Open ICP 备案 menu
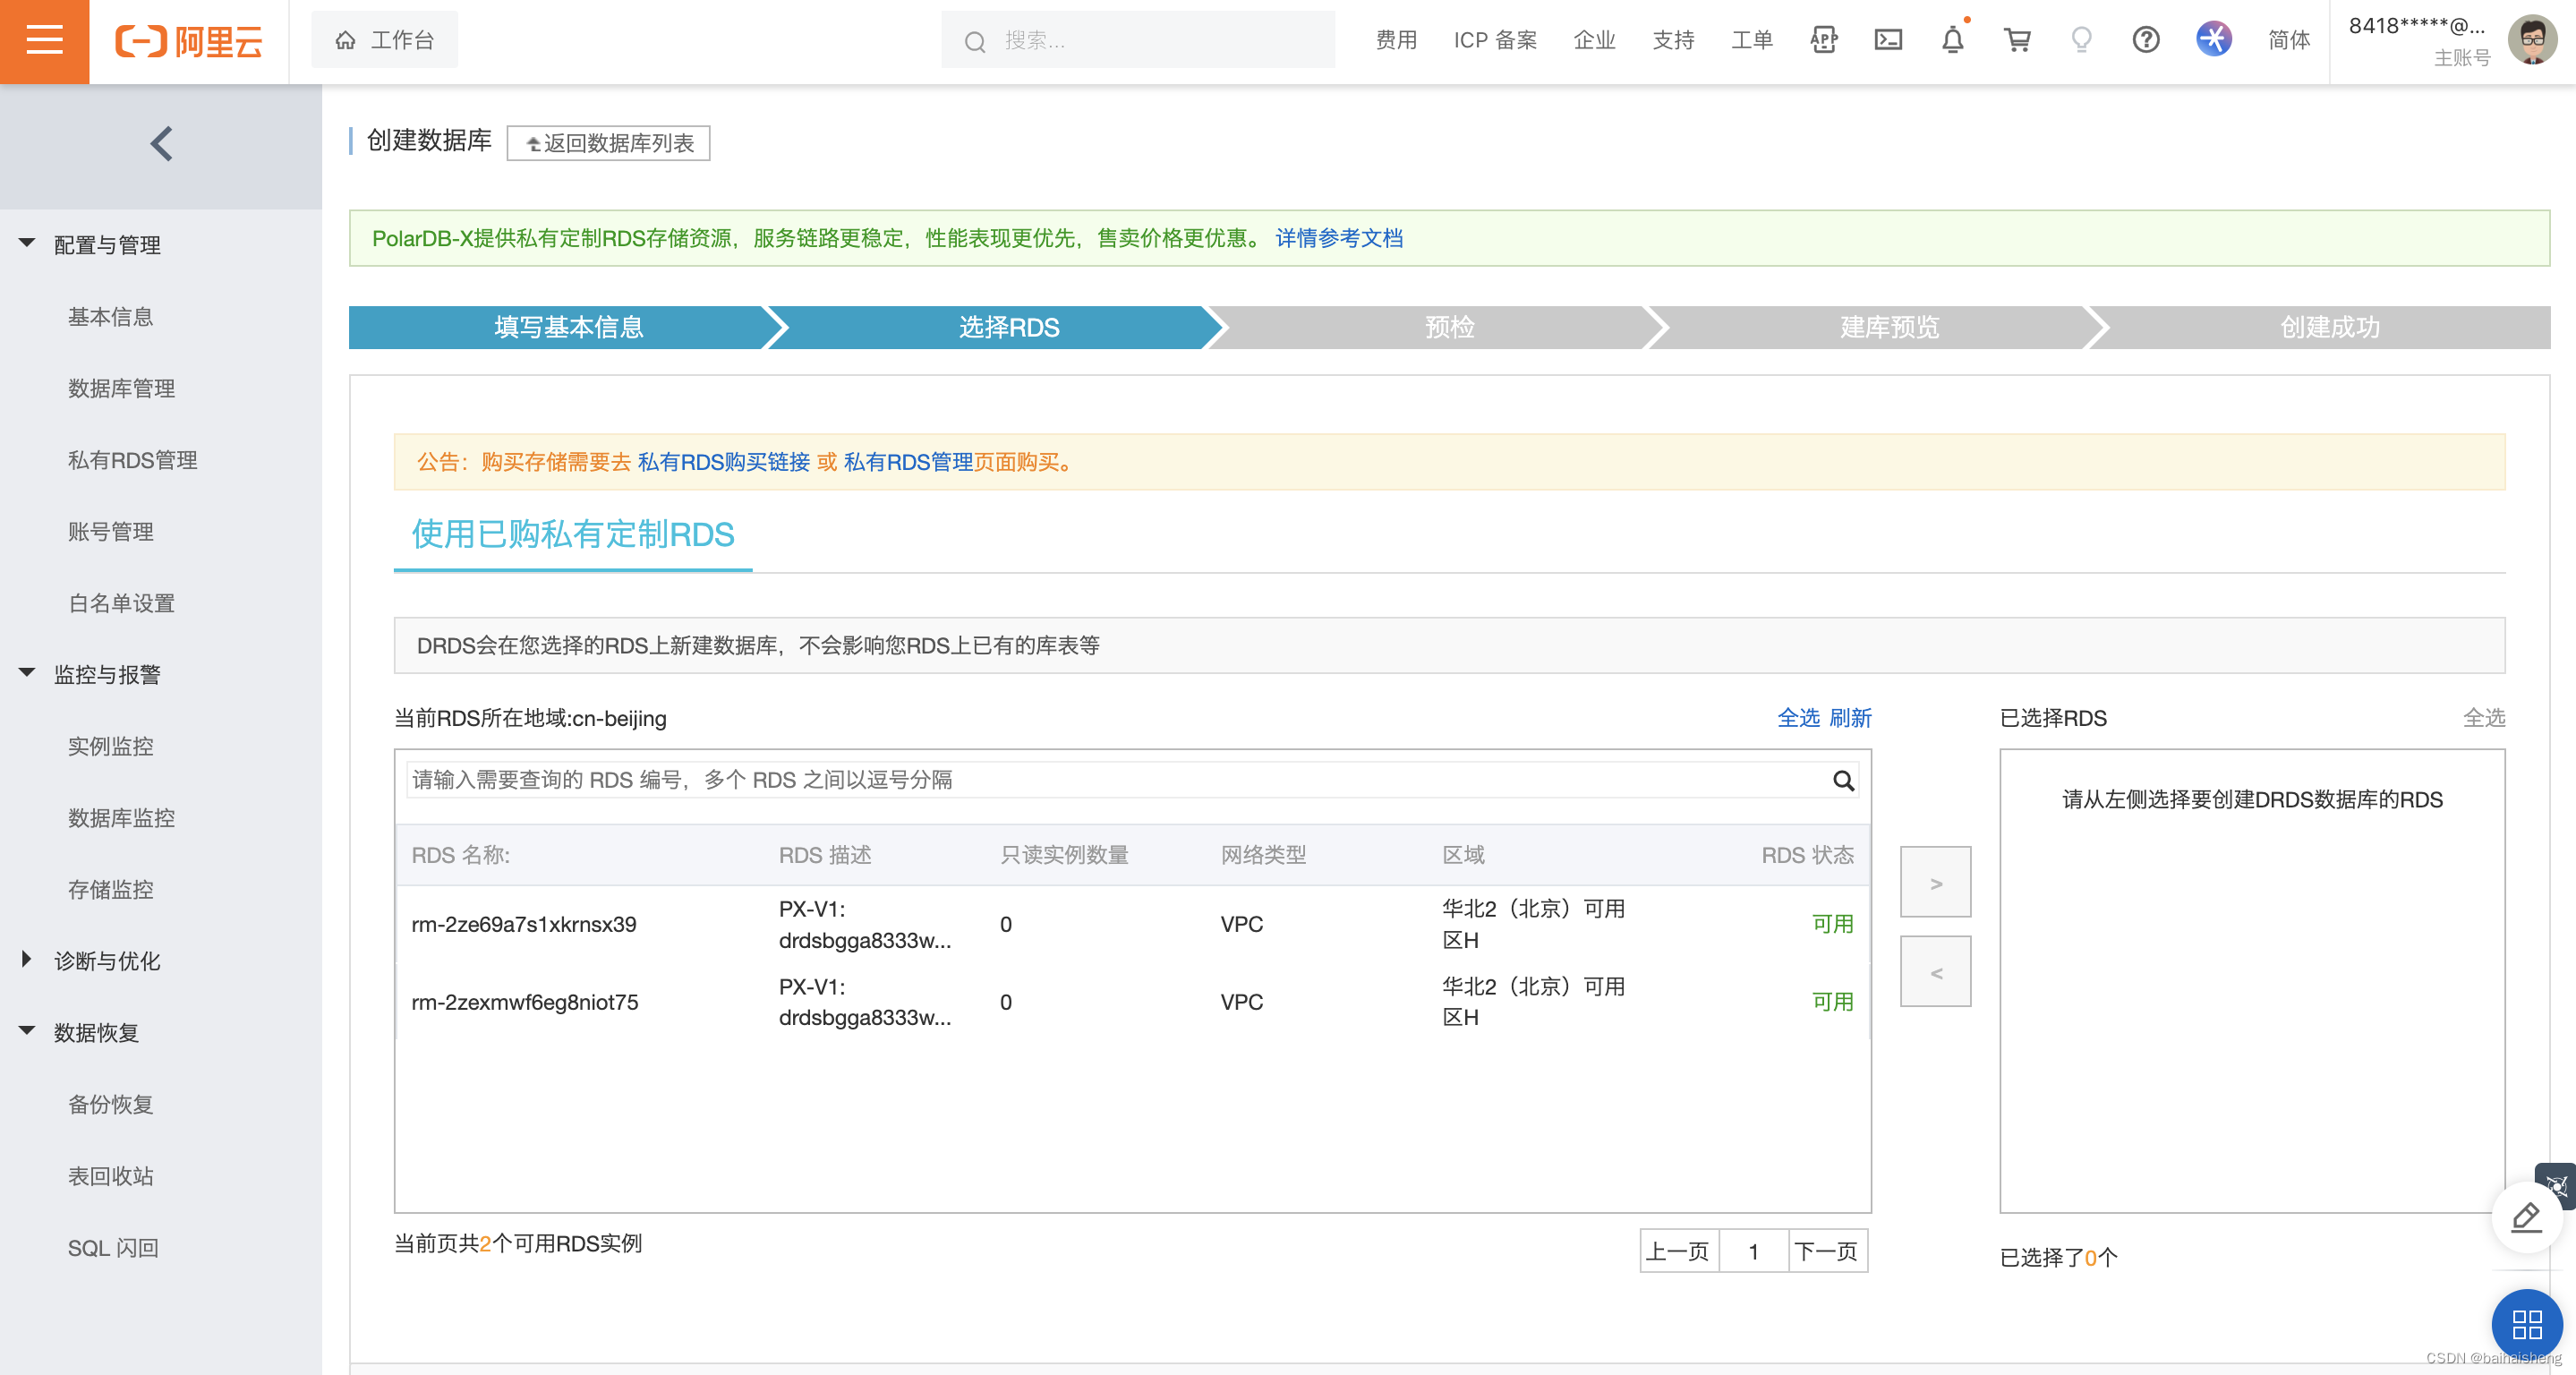This screenshot has width=2576, height=1375. click(x=1495, y=40)
